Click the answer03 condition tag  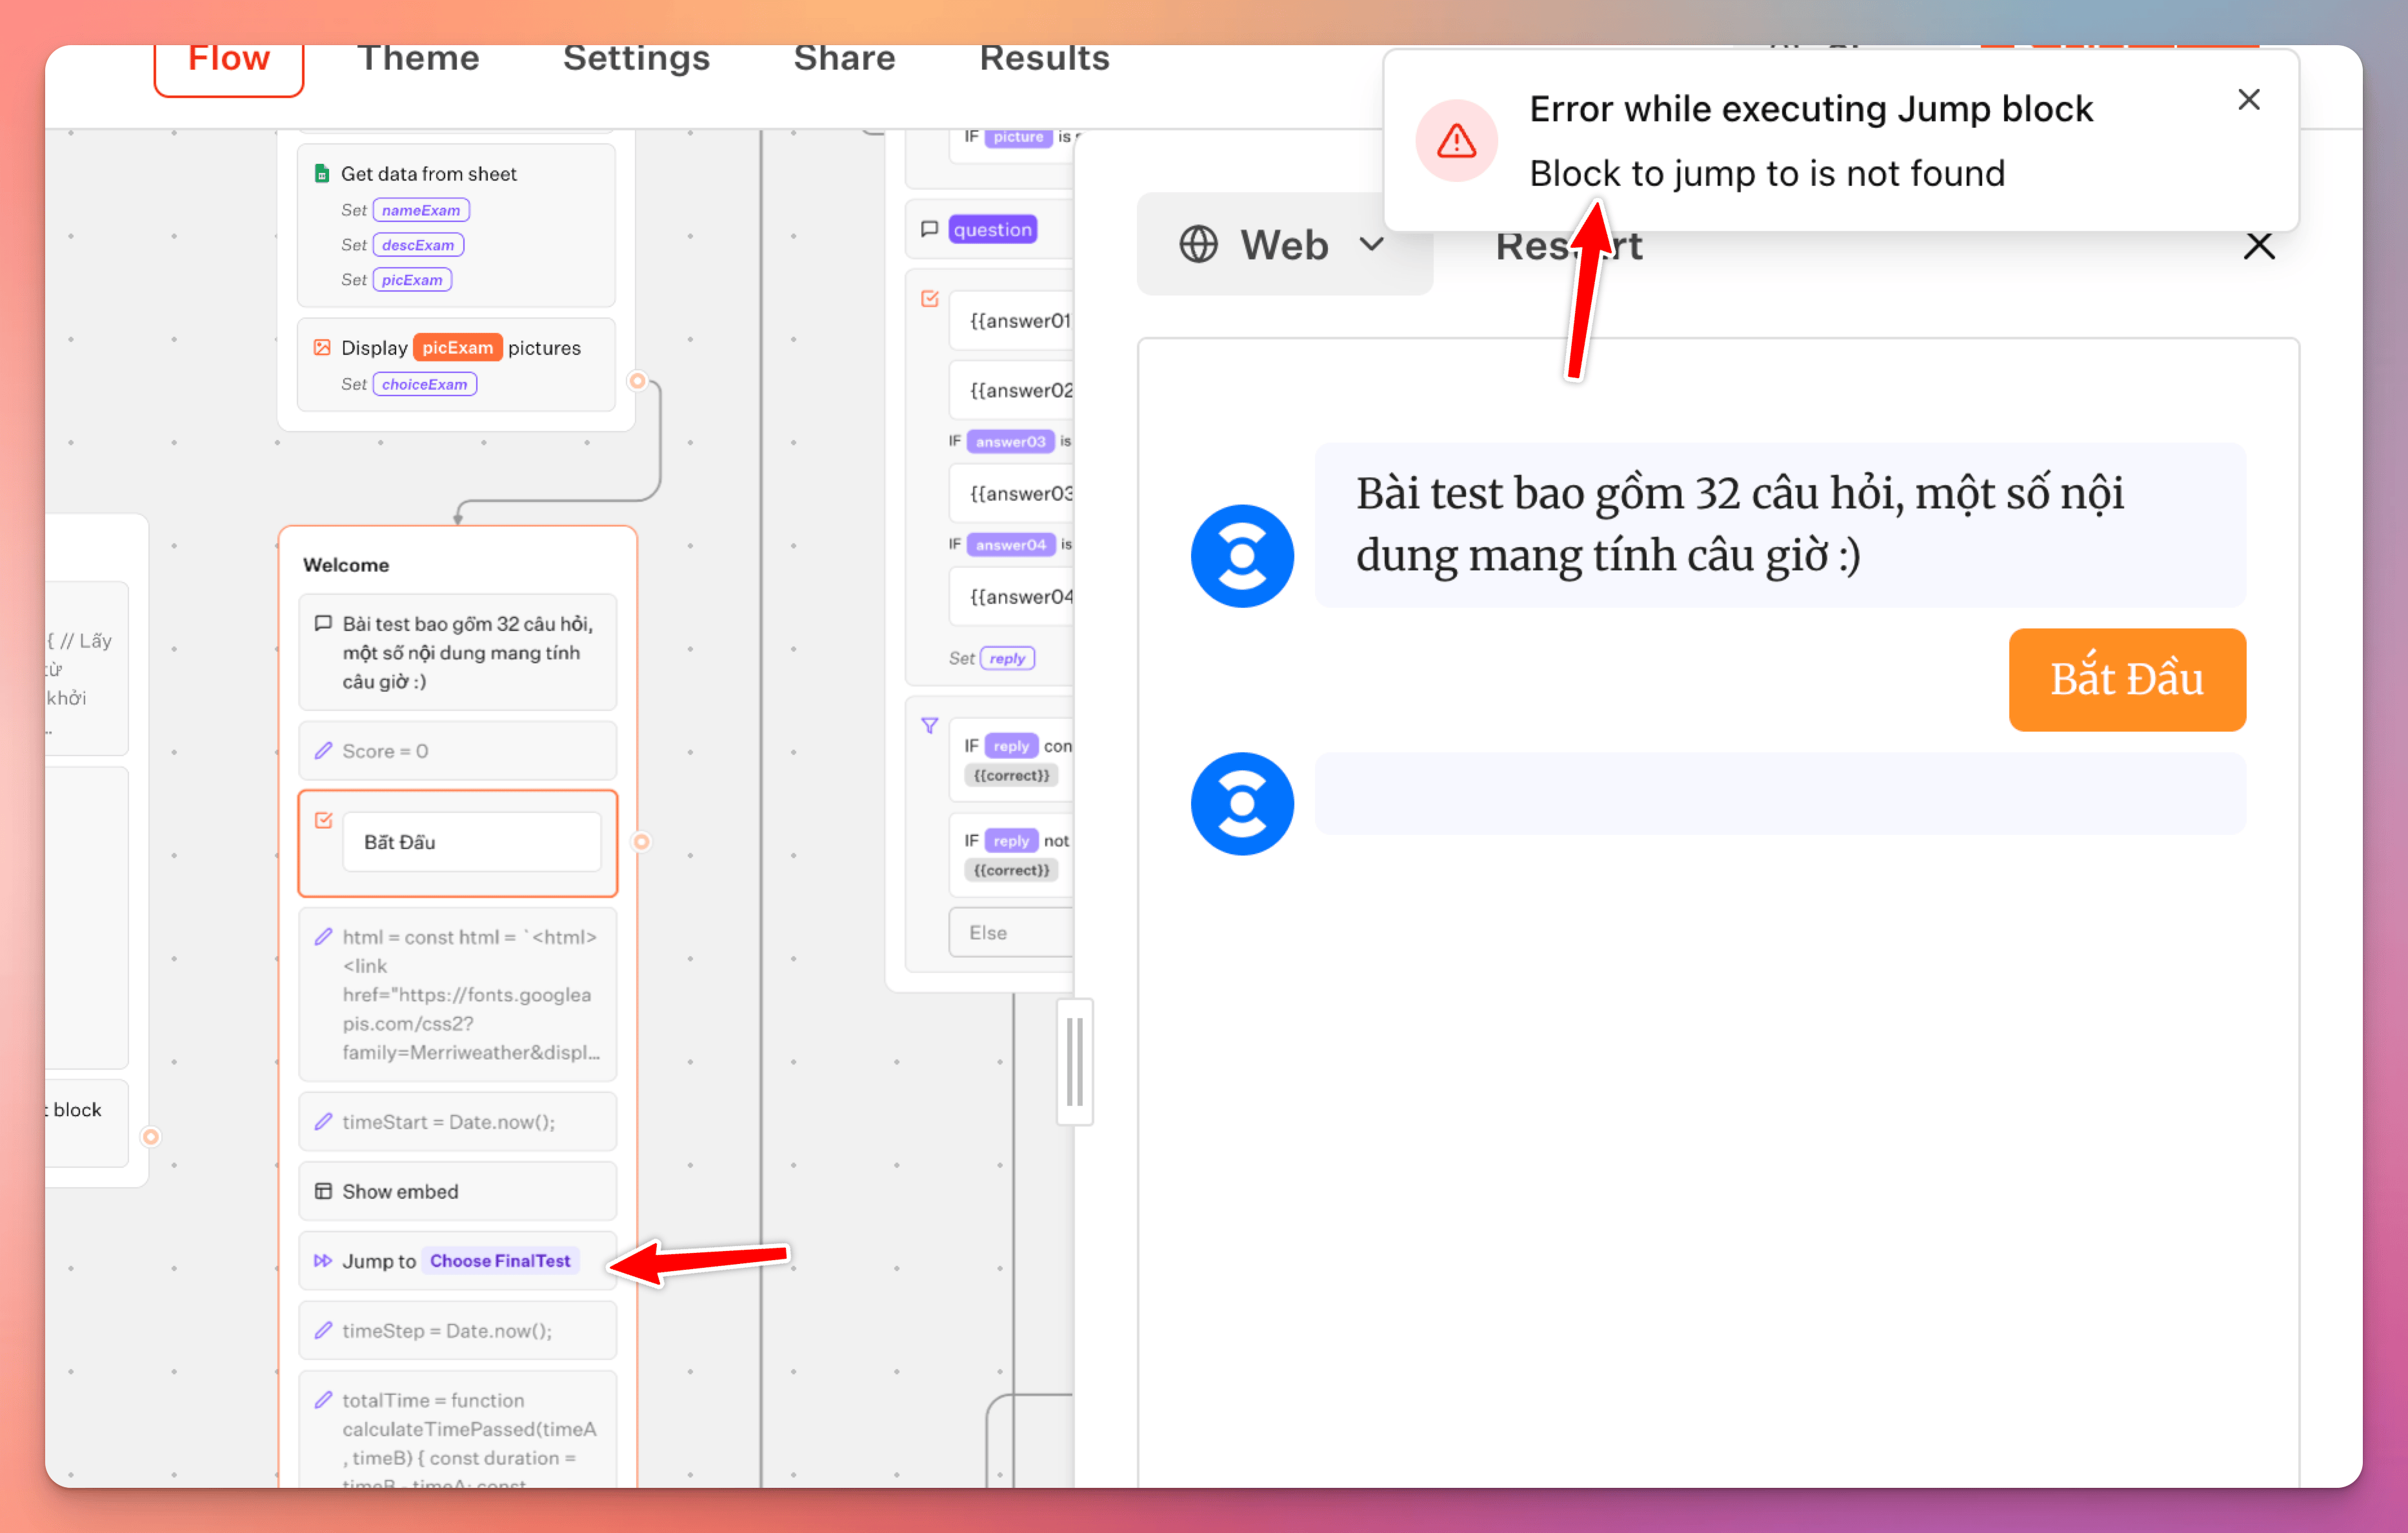coord(1011,441)
